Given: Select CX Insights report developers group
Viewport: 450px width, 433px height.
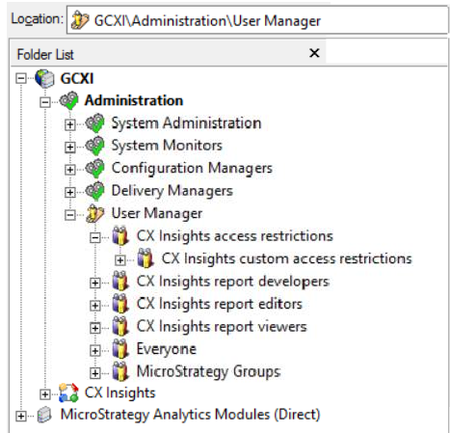Looking at the screenshot, I should pos(233,282).
